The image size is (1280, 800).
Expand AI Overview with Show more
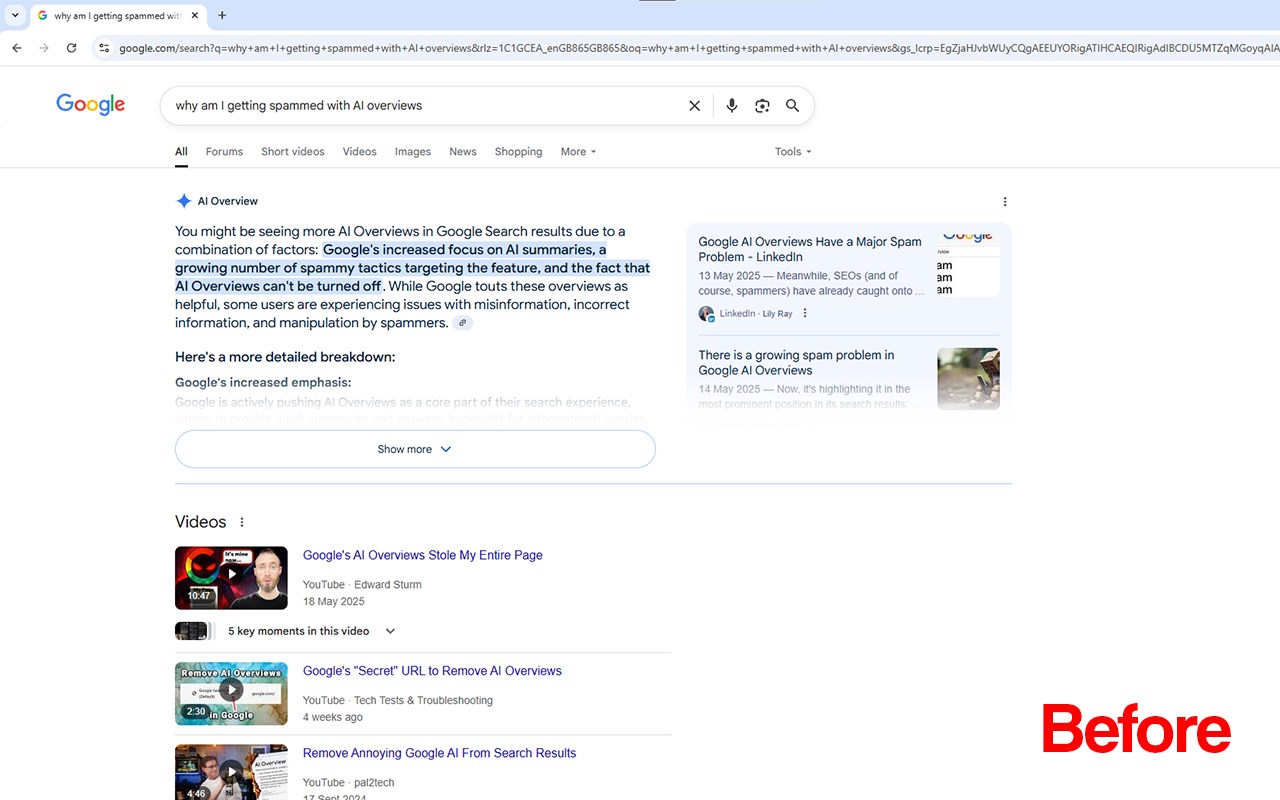pyautogui.click(x=415, y=449)
